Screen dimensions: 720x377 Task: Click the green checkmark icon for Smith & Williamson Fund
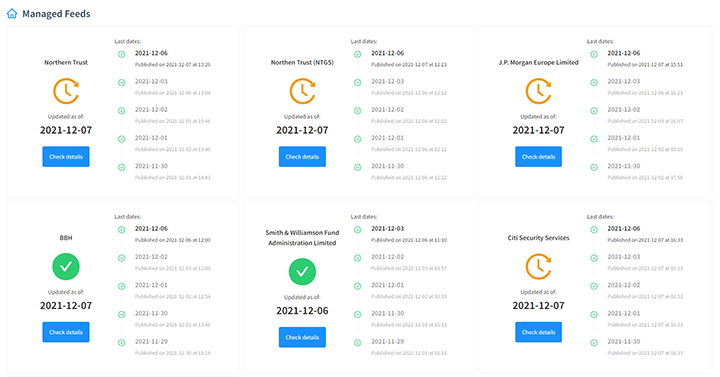[x=302, y=272]
